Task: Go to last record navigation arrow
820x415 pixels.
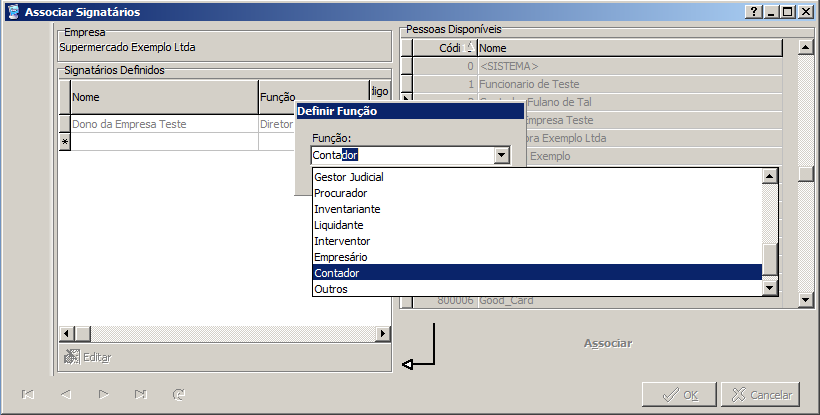Action: point(141,394)
